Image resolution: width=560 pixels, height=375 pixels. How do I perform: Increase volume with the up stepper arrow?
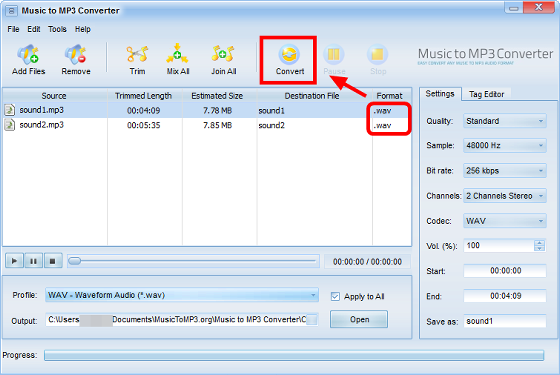coord(539,242)
